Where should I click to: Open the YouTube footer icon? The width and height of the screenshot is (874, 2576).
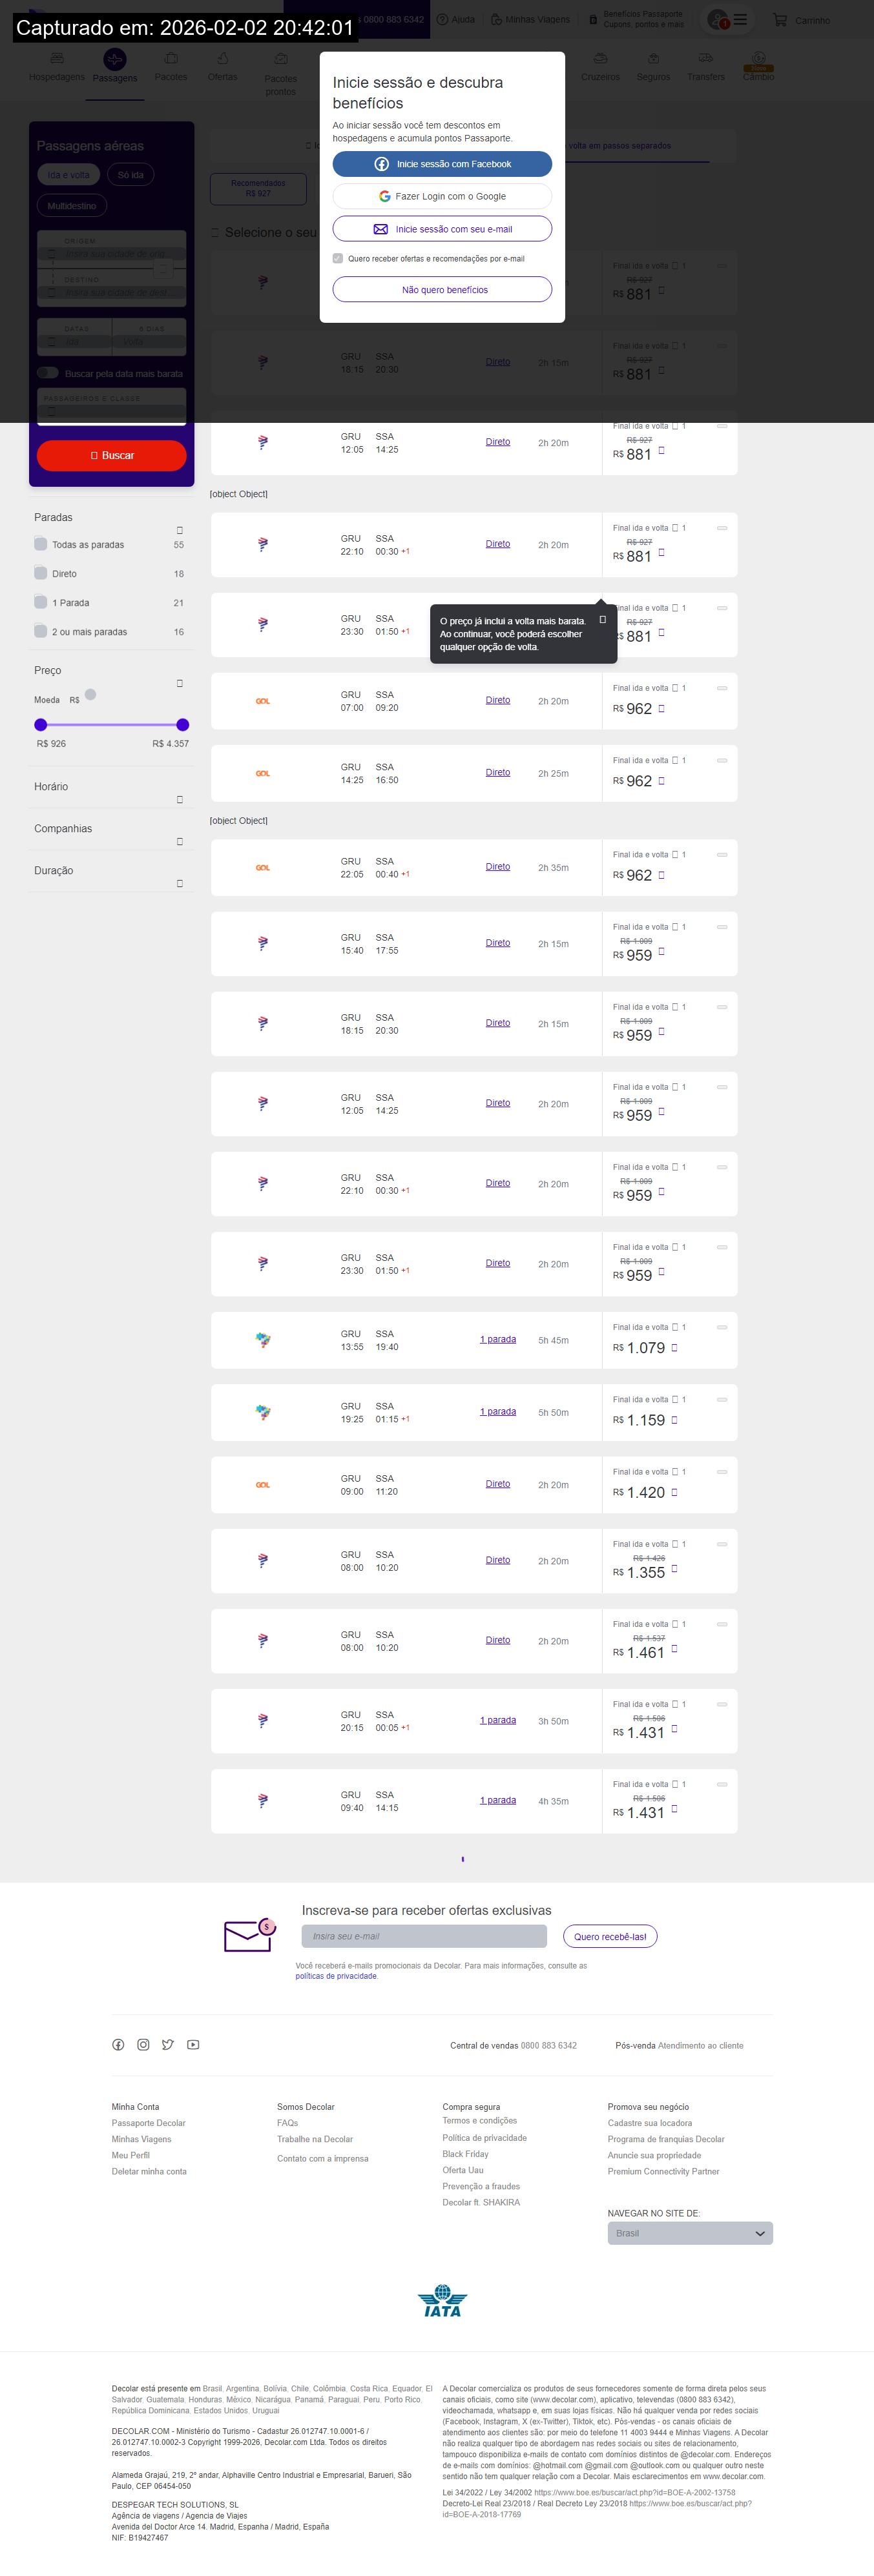pyautogui.click(x=193, y=2045)
